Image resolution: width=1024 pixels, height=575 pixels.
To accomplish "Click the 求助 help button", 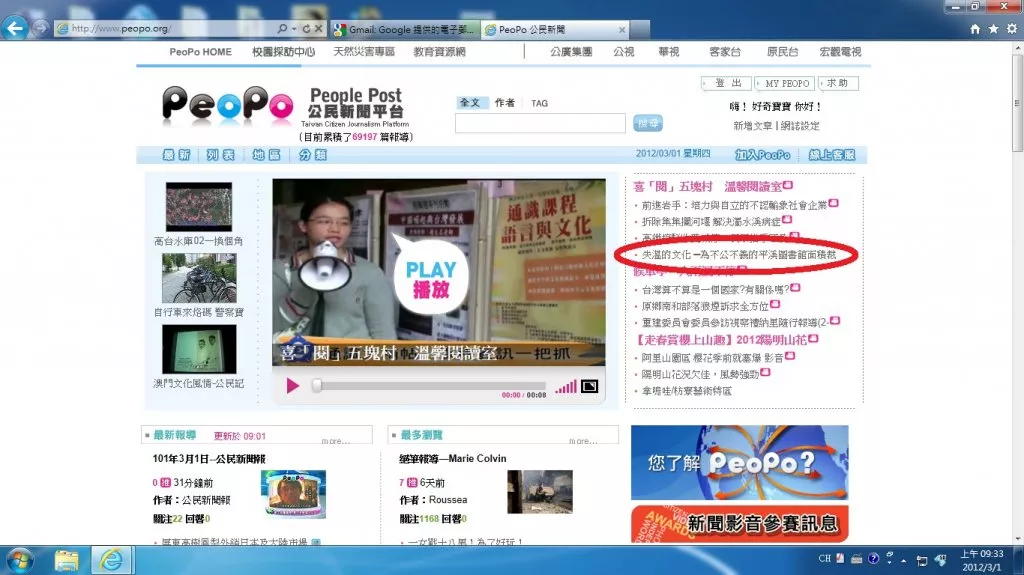I will coord(838,84).
